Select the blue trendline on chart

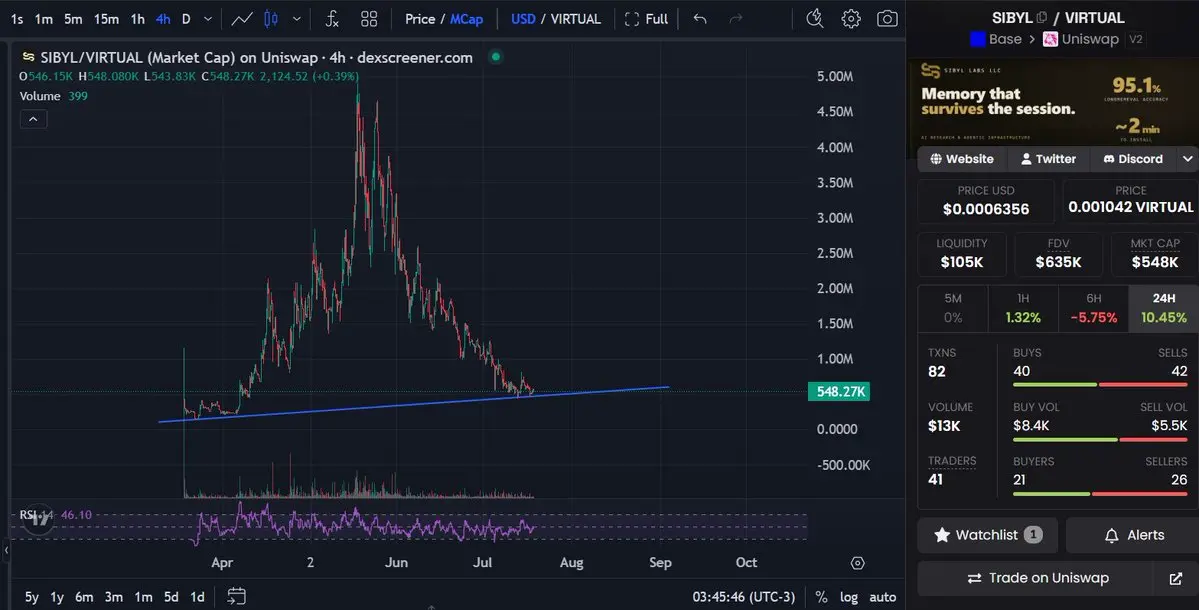[413, 404]
